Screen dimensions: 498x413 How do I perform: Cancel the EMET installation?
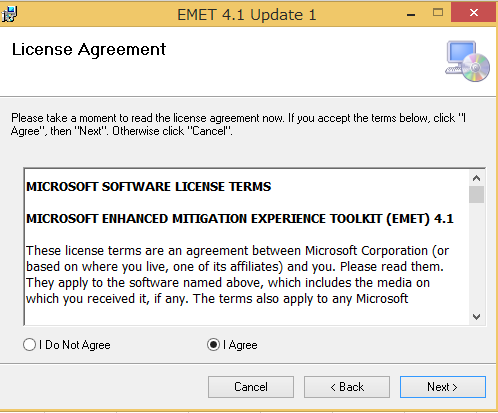coord(251,387)
